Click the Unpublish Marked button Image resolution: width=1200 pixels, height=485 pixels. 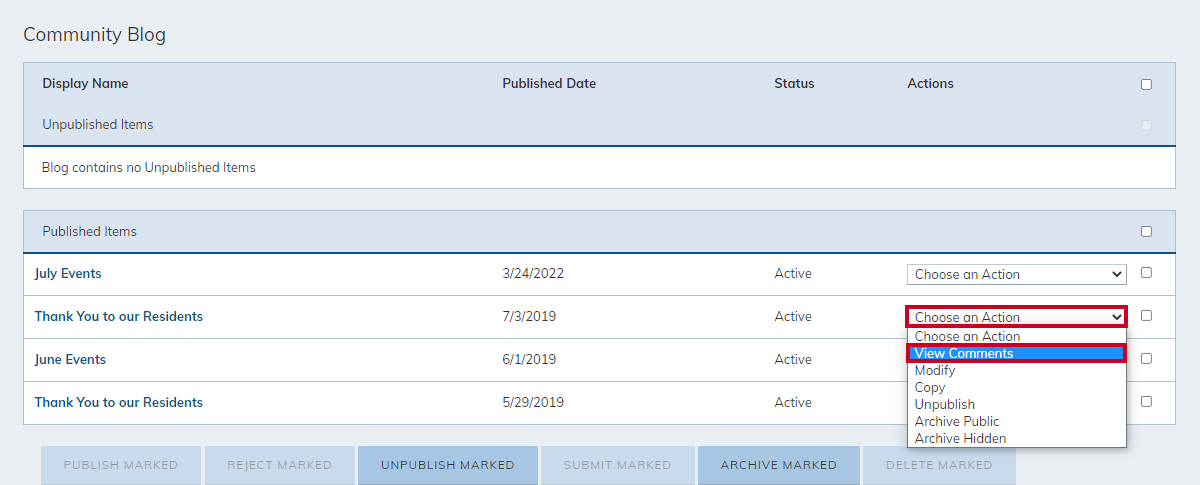point(448,465)
